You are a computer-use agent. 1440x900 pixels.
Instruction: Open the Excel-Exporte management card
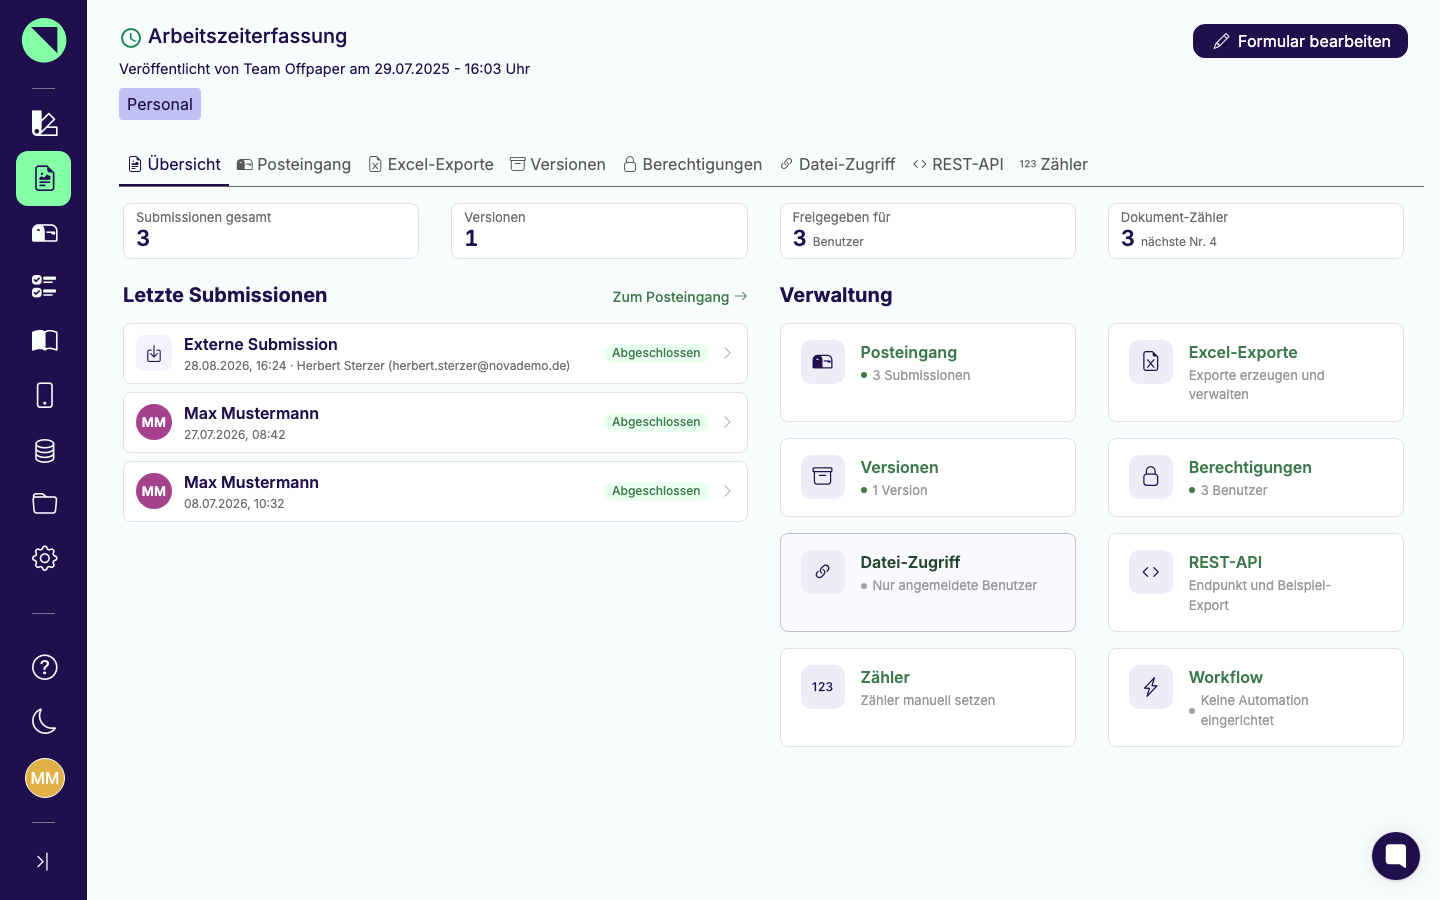click(1256, 372)
